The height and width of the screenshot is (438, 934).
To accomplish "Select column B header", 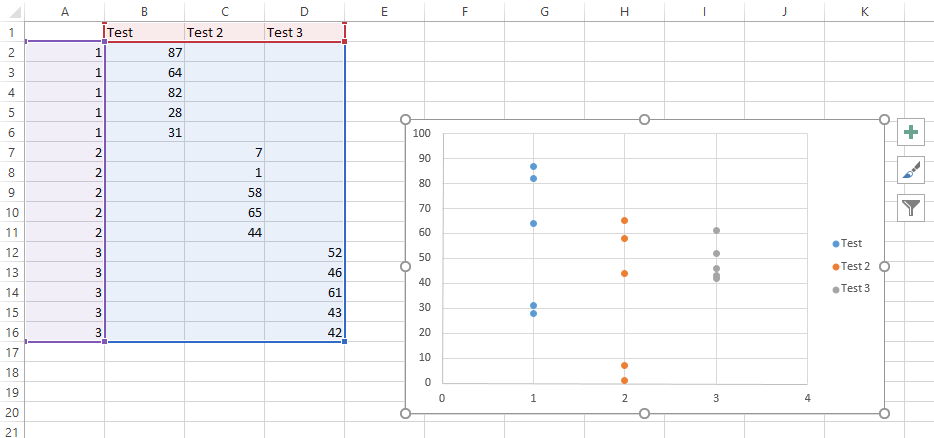I will pyautogui.click(x=145, y=11).
